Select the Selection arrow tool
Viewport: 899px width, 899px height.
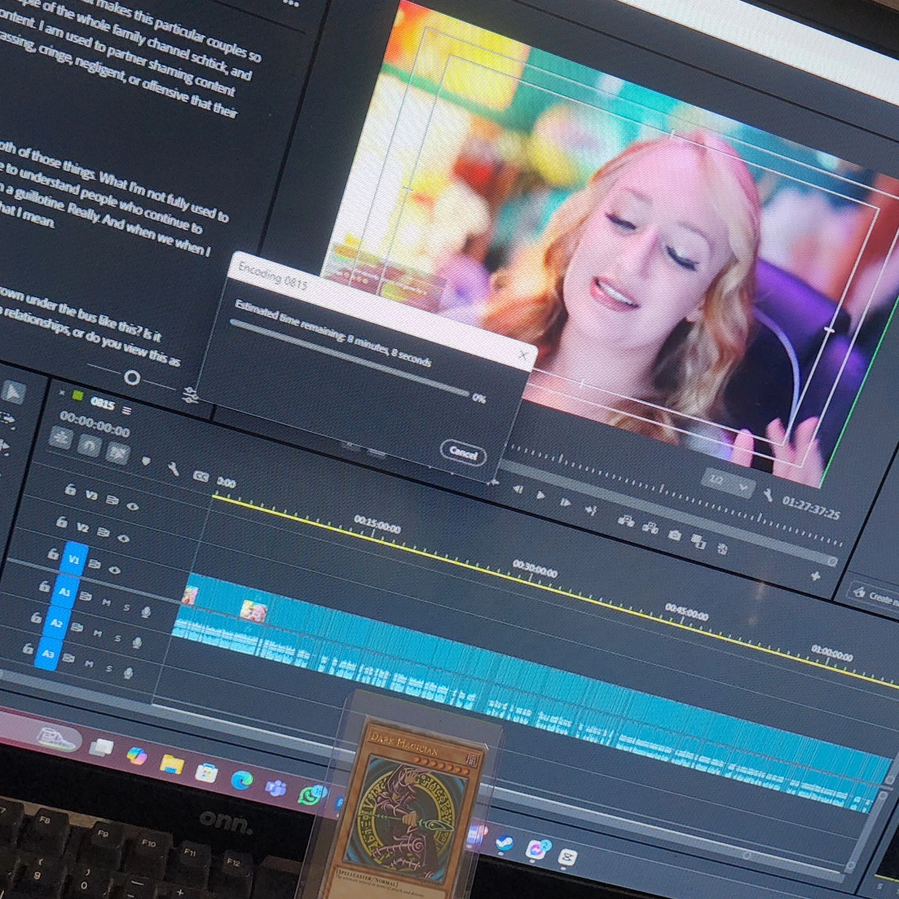pos(14,393)
